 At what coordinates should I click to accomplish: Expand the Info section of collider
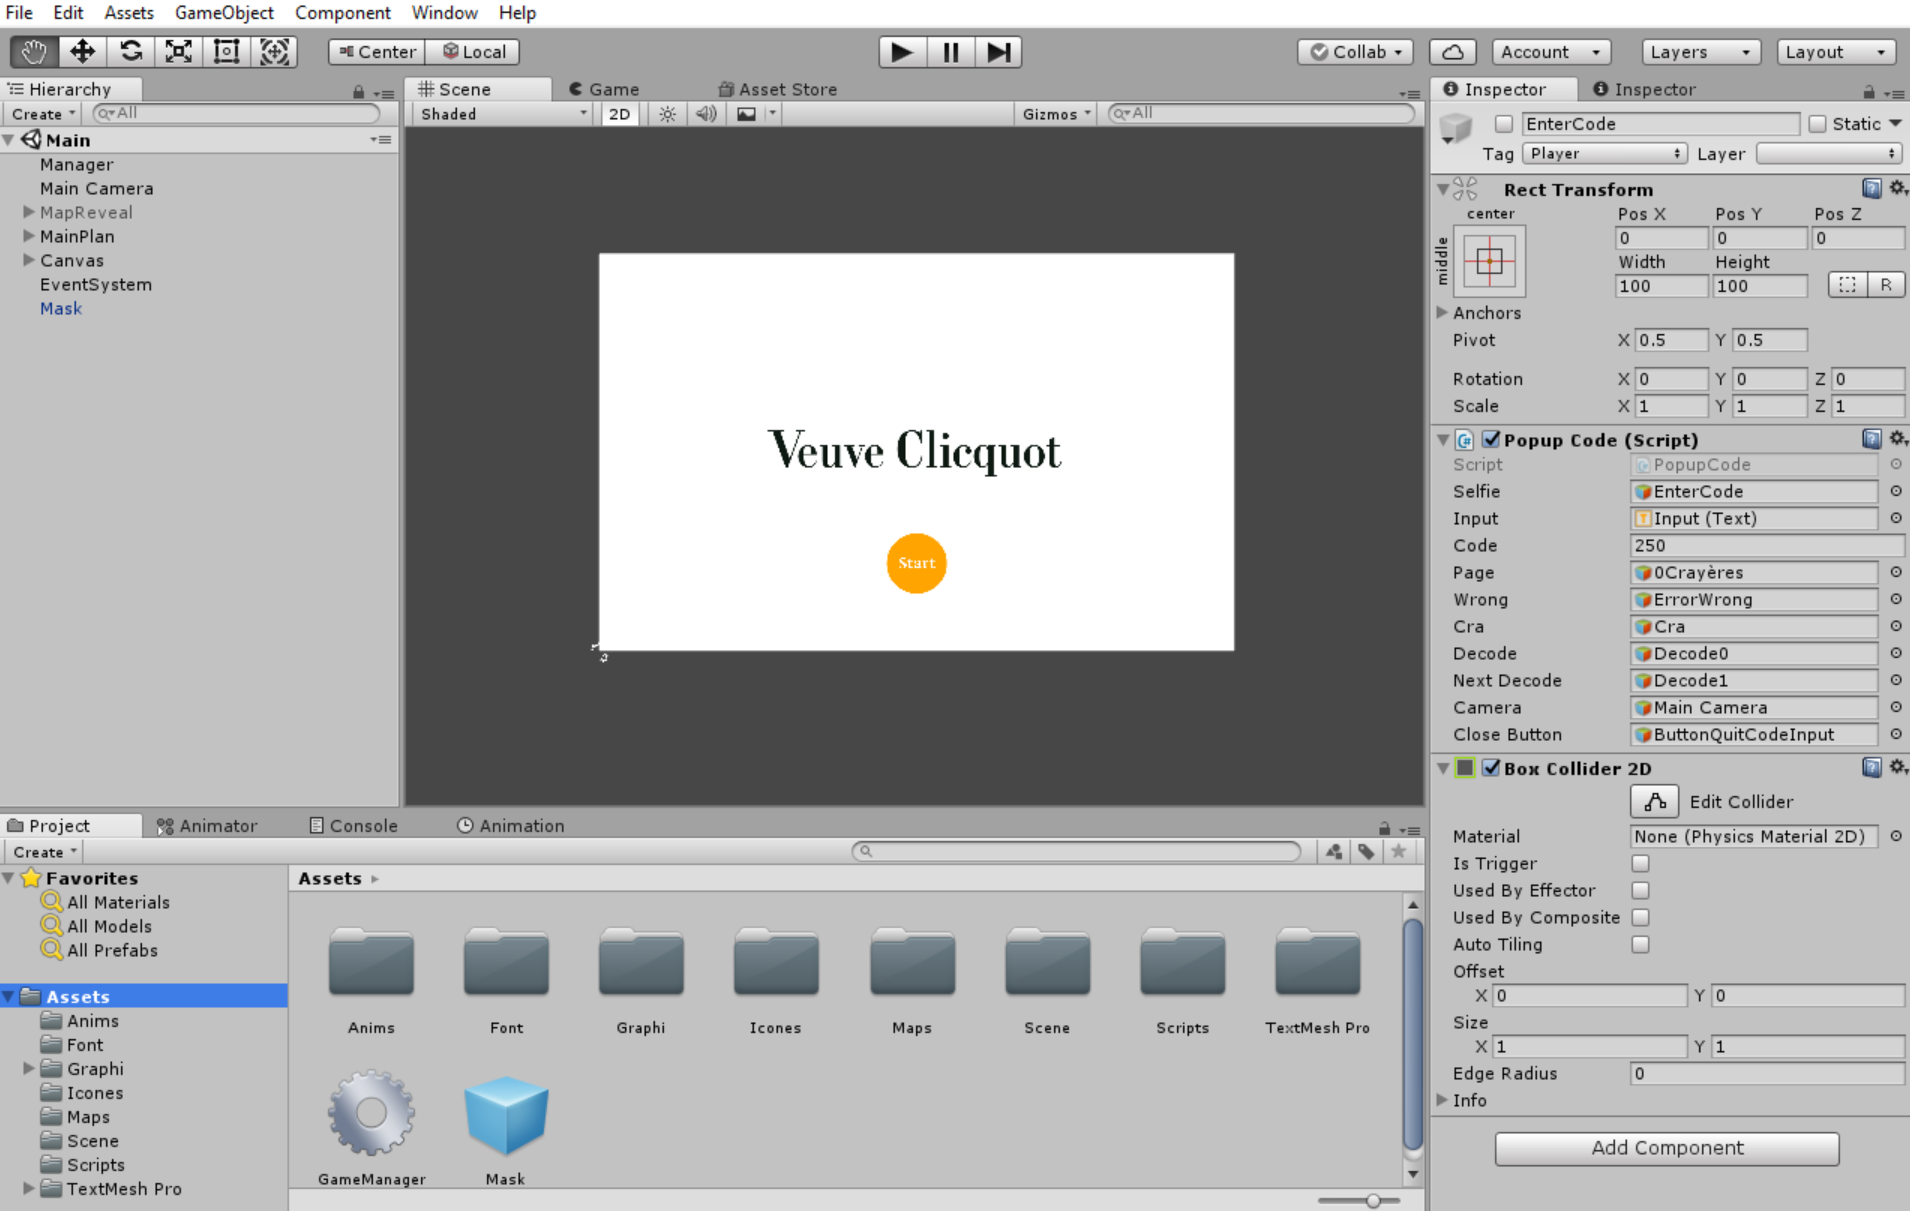click(x=1442, y=1099)
